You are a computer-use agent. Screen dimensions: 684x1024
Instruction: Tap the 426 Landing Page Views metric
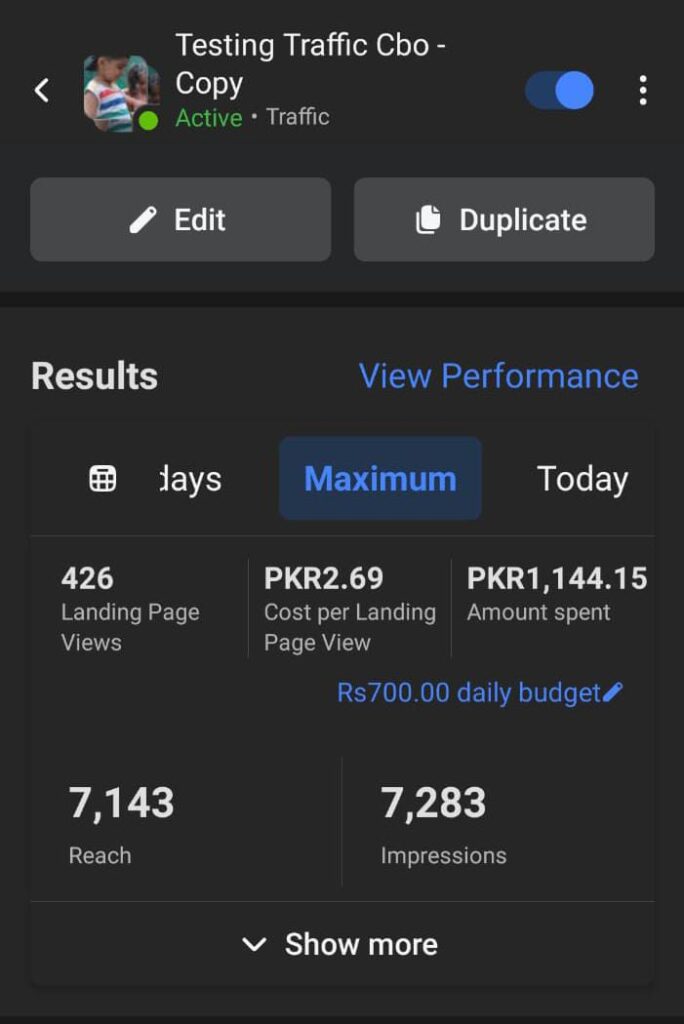(130, 608)
